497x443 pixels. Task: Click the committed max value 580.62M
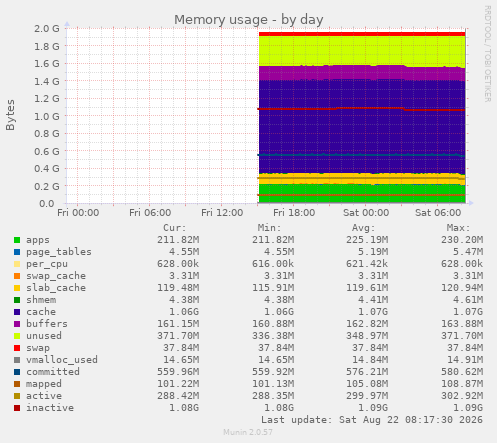click(x=462, y=372)
